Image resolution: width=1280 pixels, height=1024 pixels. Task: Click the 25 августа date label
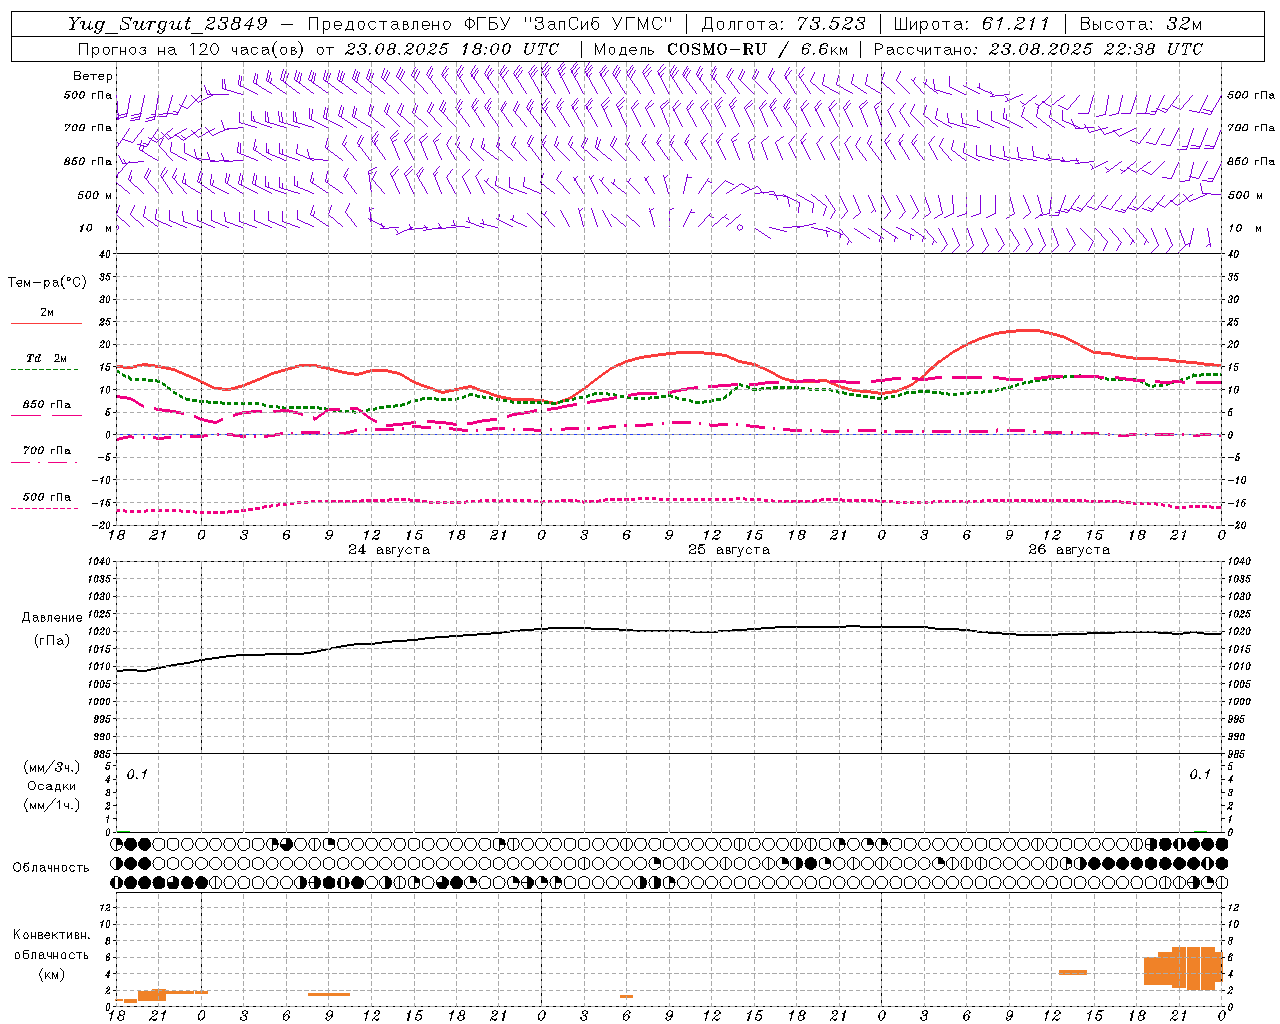[x=729, y=550]
